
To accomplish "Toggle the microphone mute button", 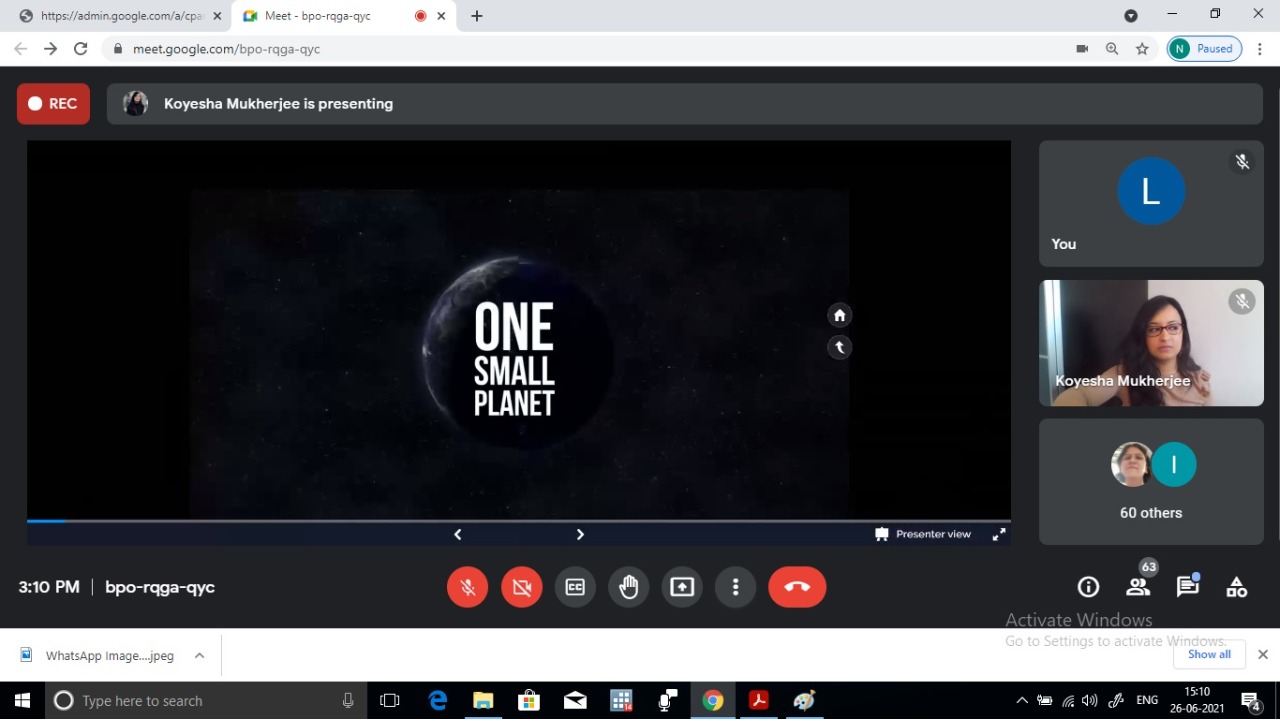I will (467, 587).
